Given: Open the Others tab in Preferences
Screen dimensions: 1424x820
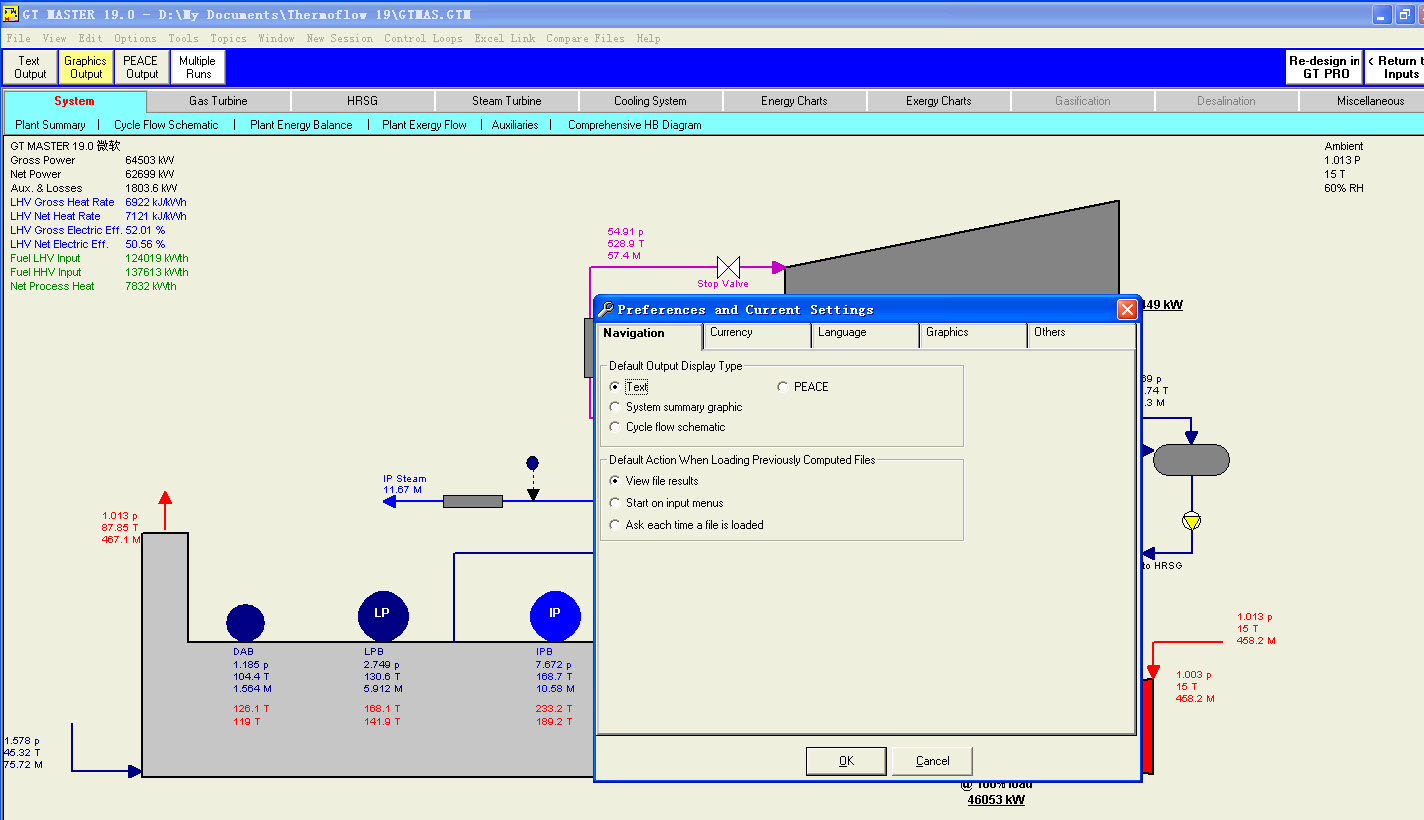Looking at the screenshot, I should pos(1081,335).
